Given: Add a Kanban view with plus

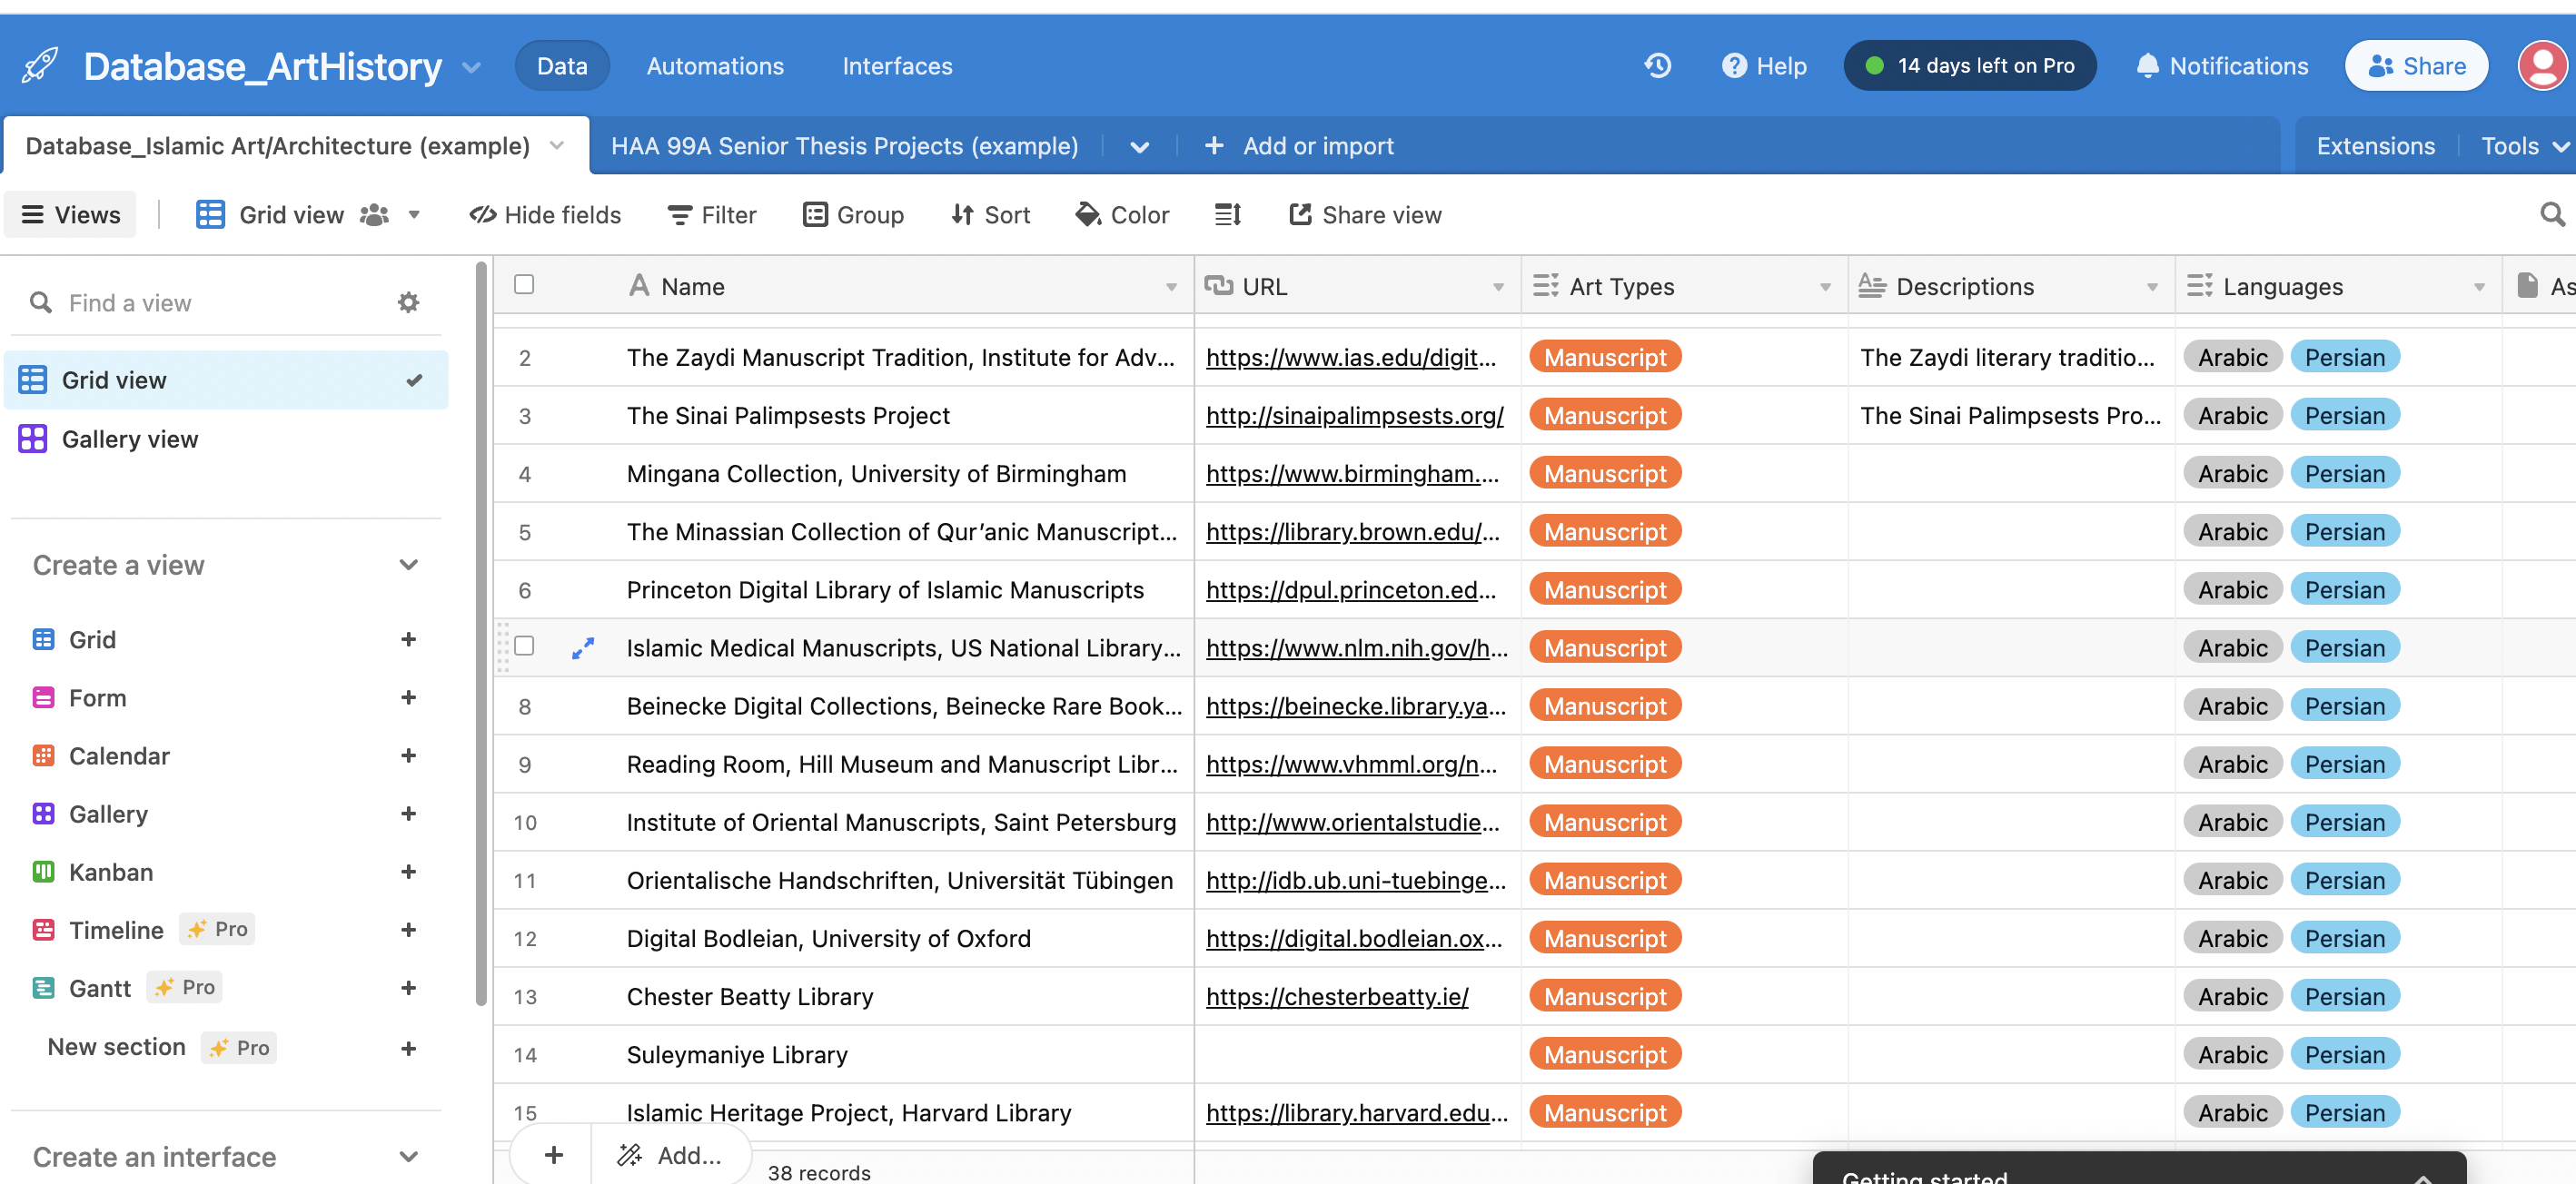Looking at the screenshot, I should tap(408, 871).
